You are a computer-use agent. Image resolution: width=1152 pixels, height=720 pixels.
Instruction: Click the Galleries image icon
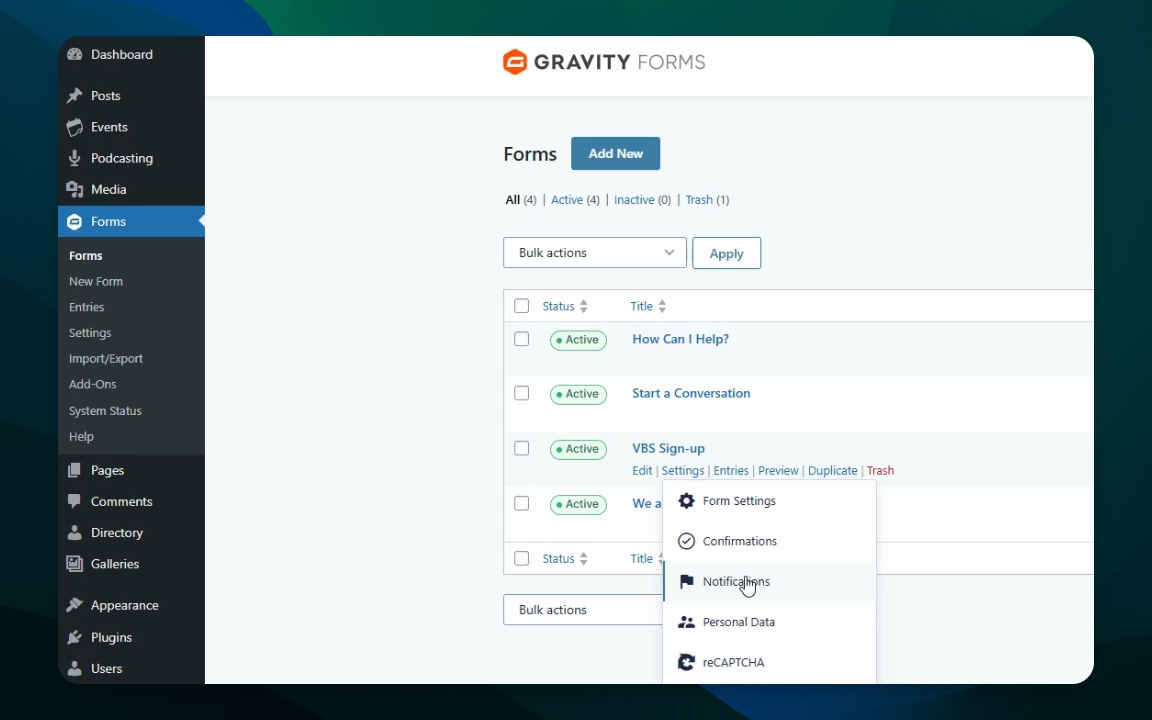74,564
